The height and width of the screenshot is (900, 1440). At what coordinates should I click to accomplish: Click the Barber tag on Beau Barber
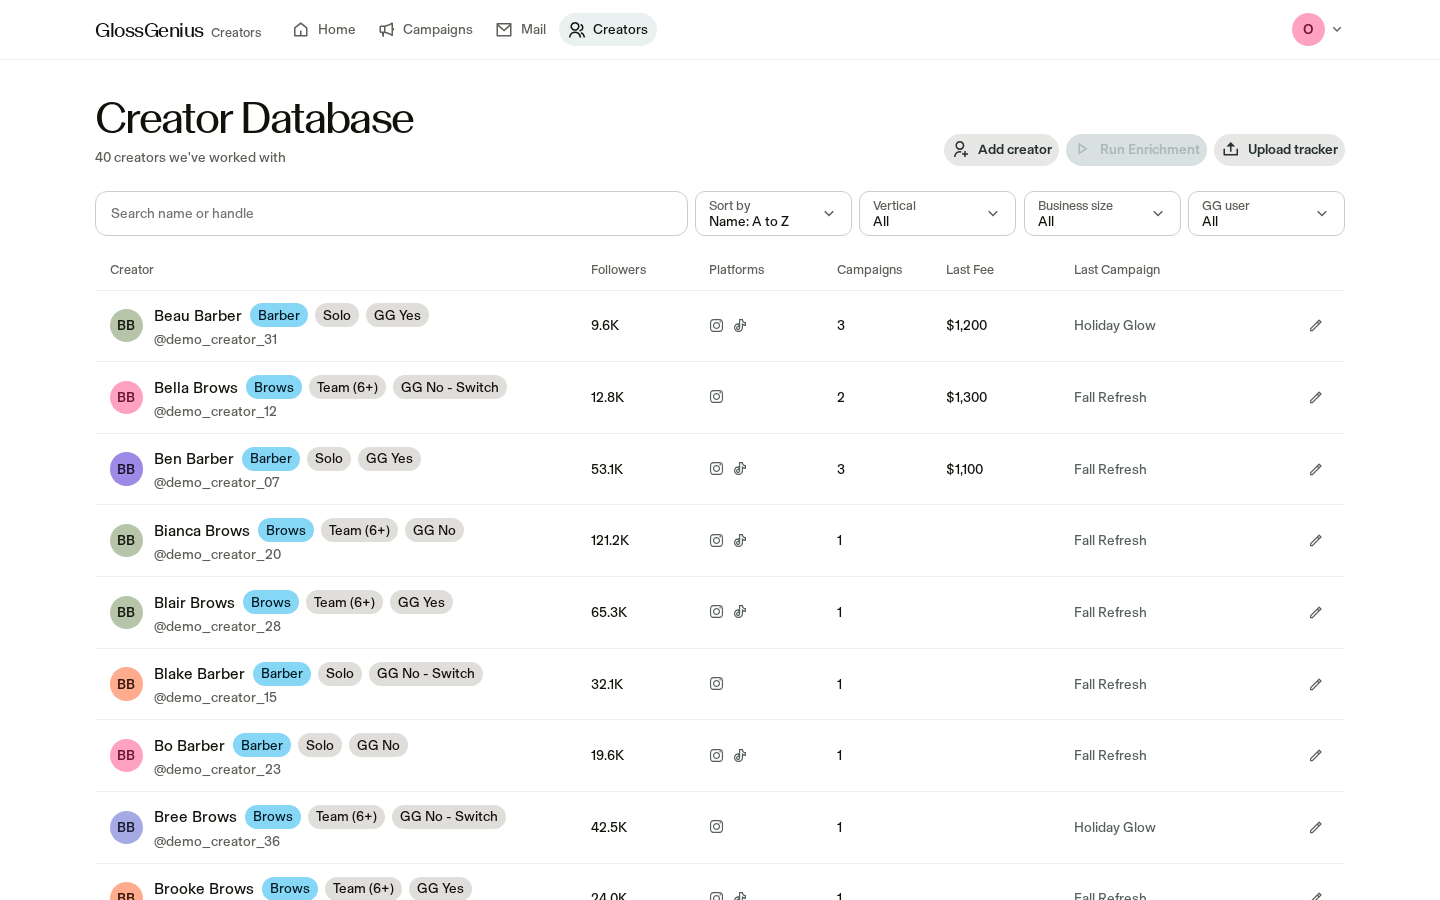point(279,315)
